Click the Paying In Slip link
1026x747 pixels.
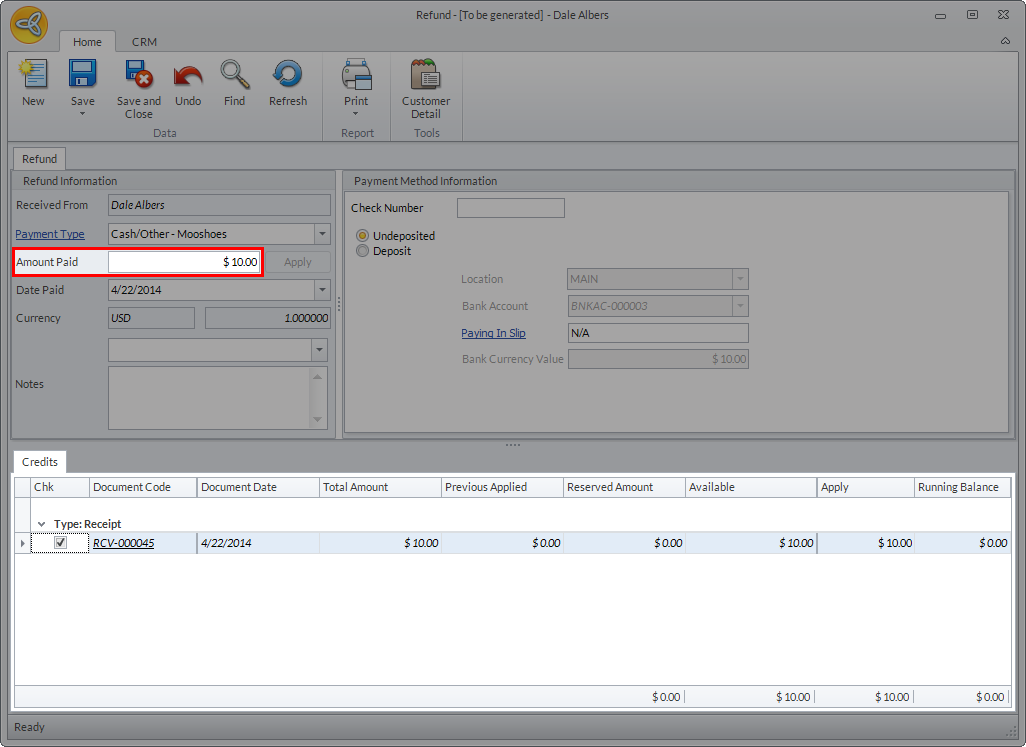[x=493, y=333]
